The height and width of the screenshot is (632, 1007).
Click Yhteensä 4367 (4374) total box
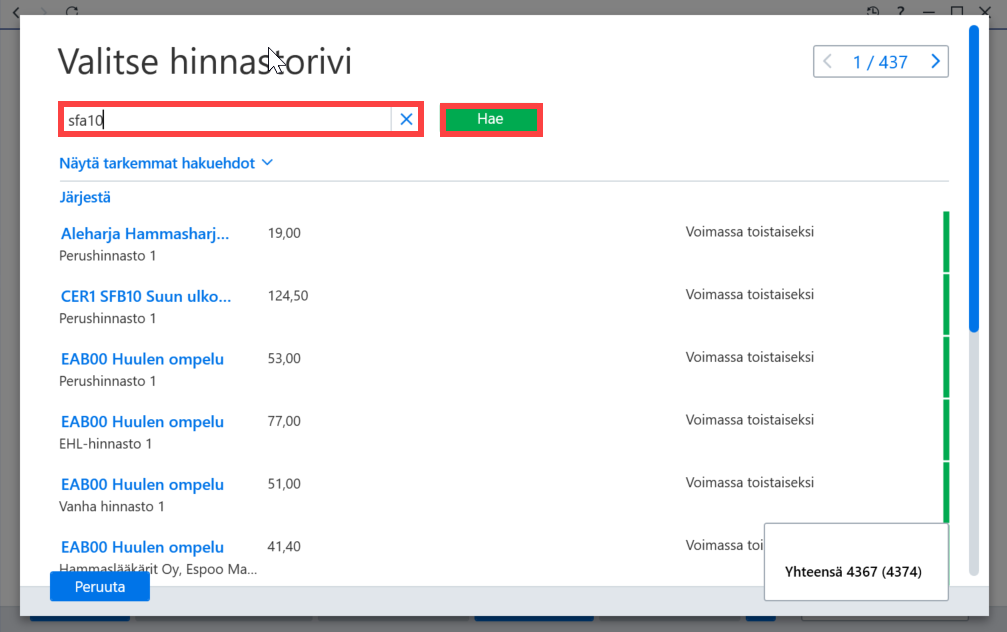pyautogui.click(x=856, y=562)
